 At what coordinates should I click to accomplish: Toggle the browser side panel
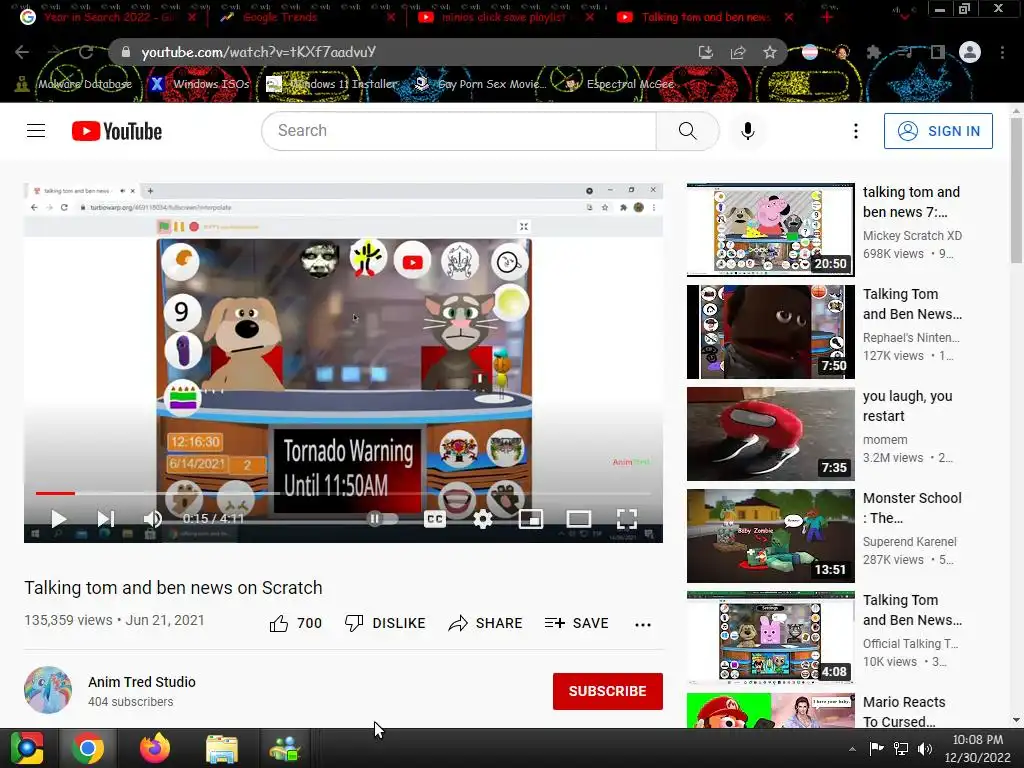(x=938, y=52)
